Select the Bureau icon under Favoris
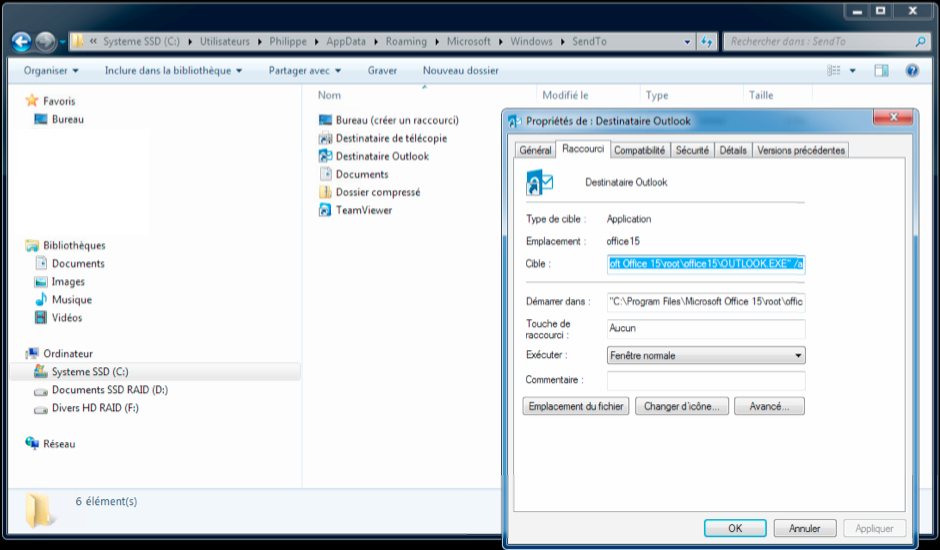 pyautogui.click(x=41, y=119)
